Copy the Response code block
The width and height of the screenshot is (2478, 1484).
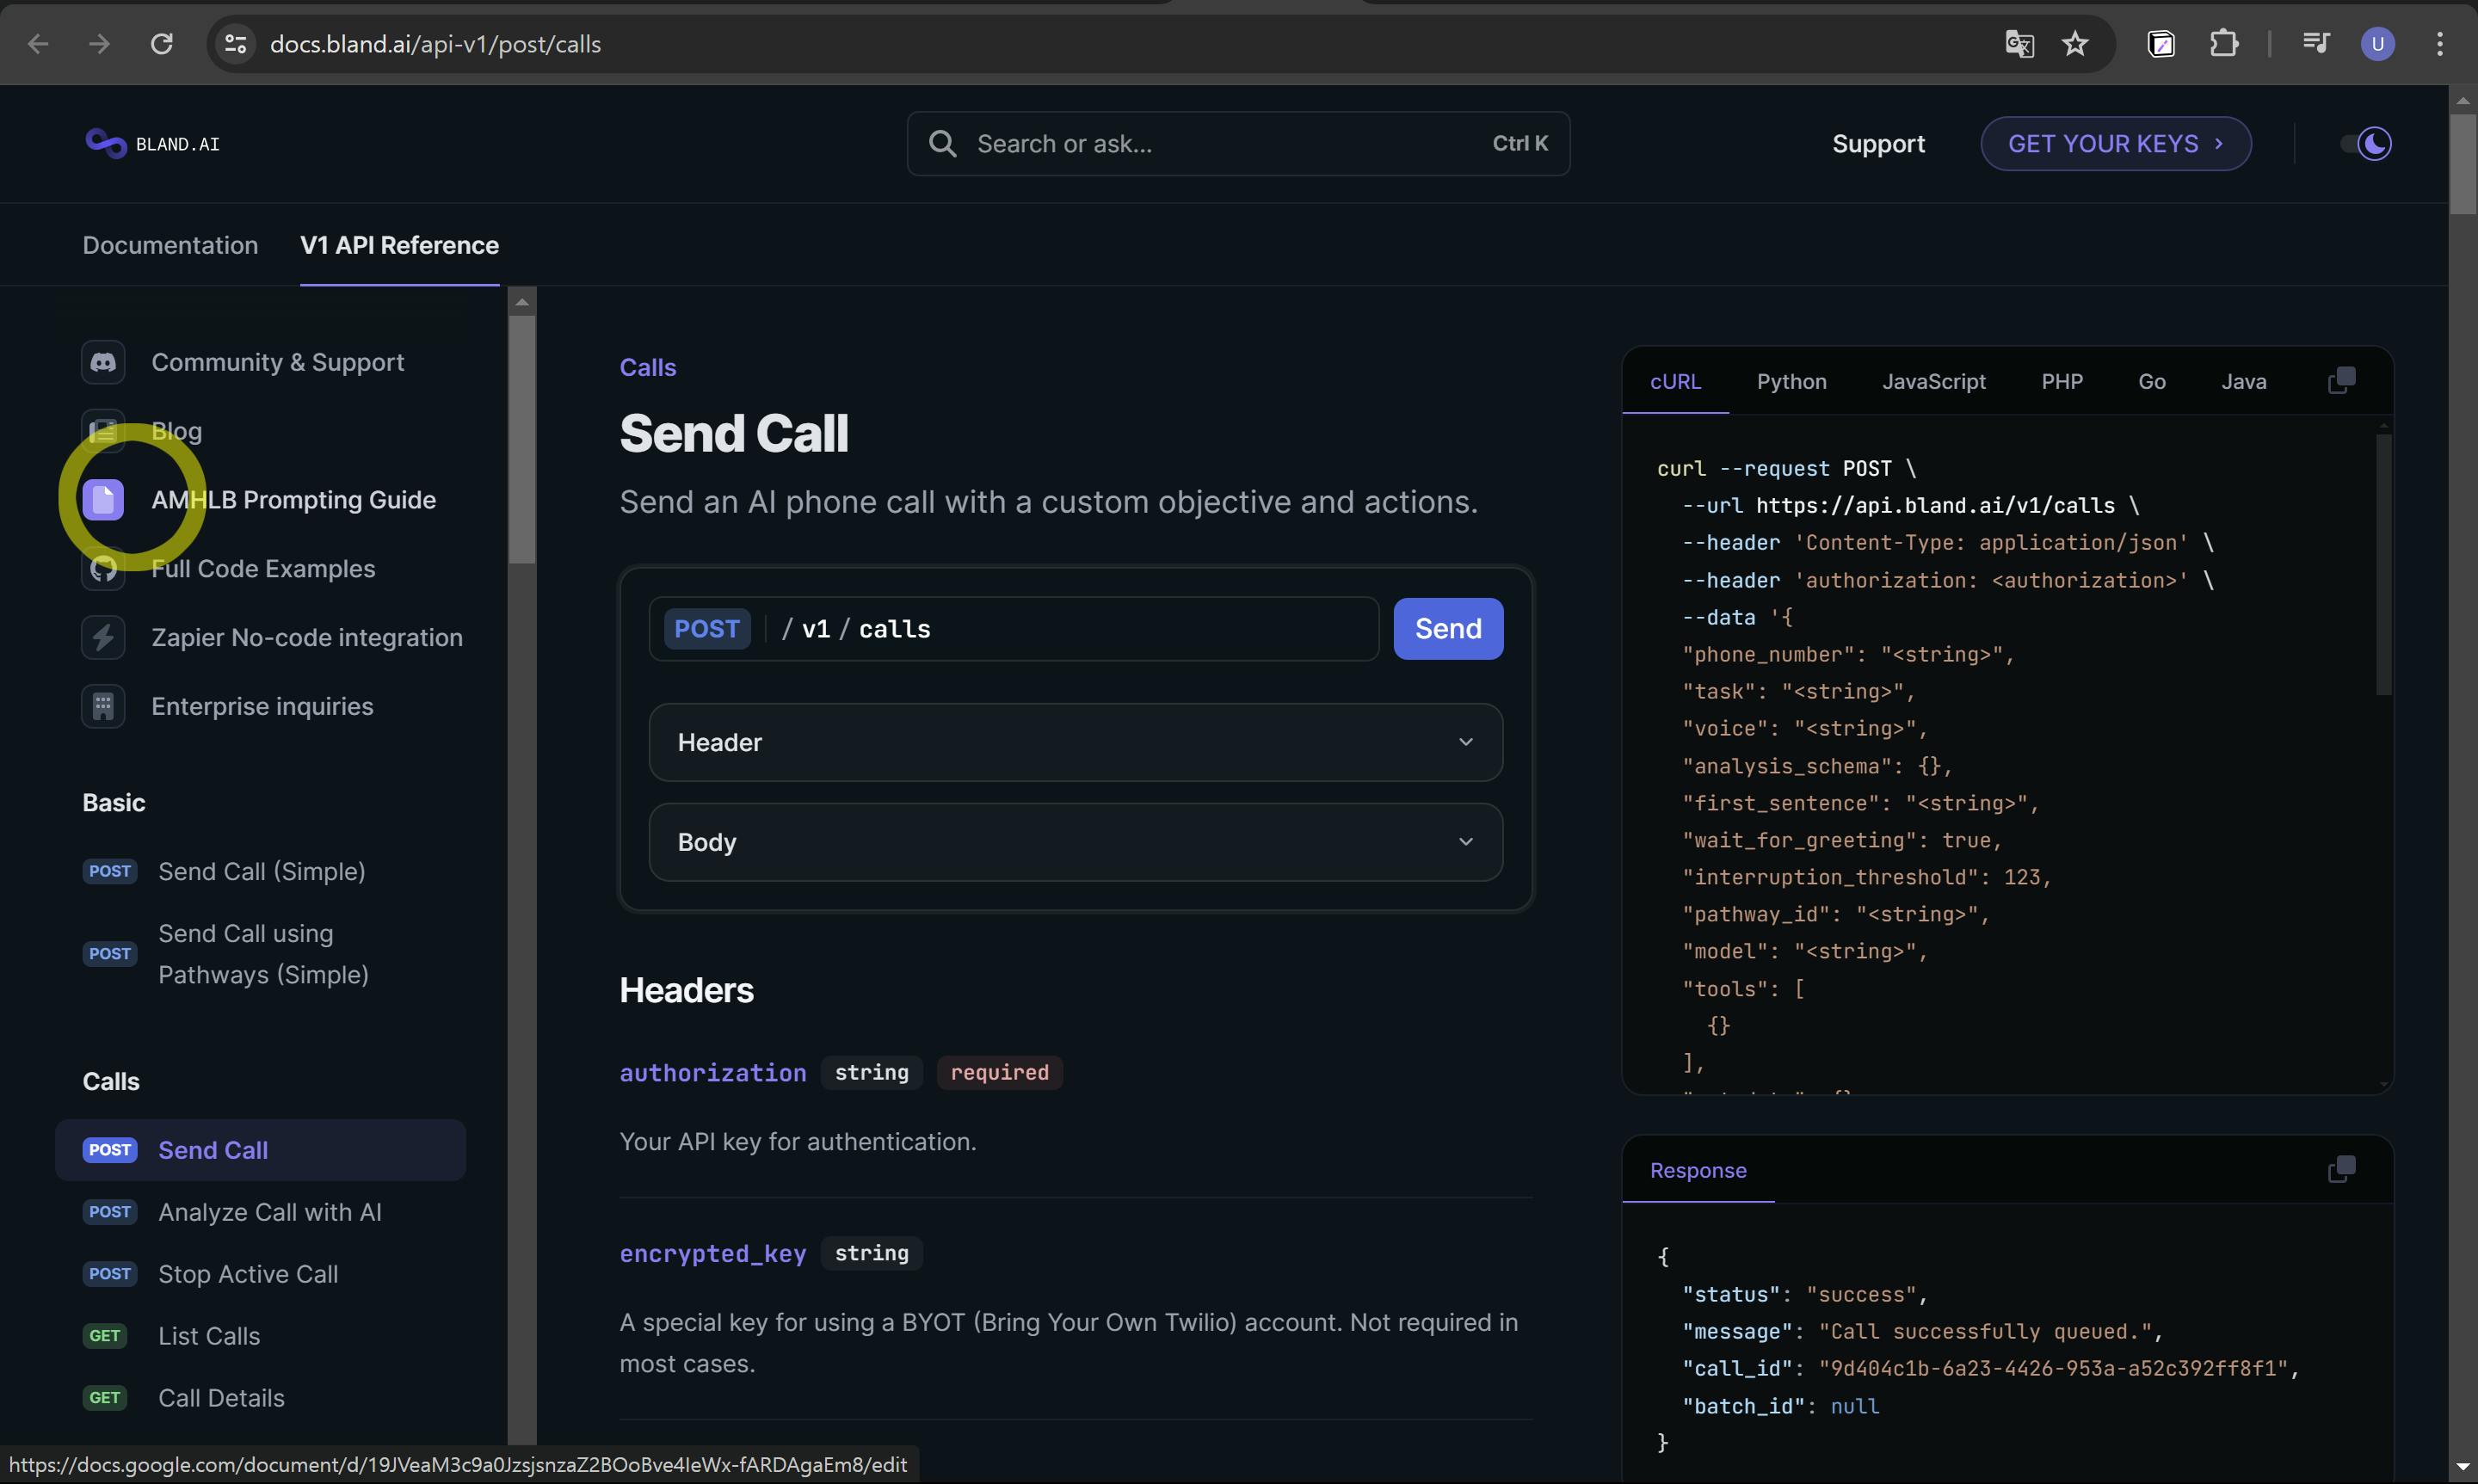(x=2341, y=1170)
